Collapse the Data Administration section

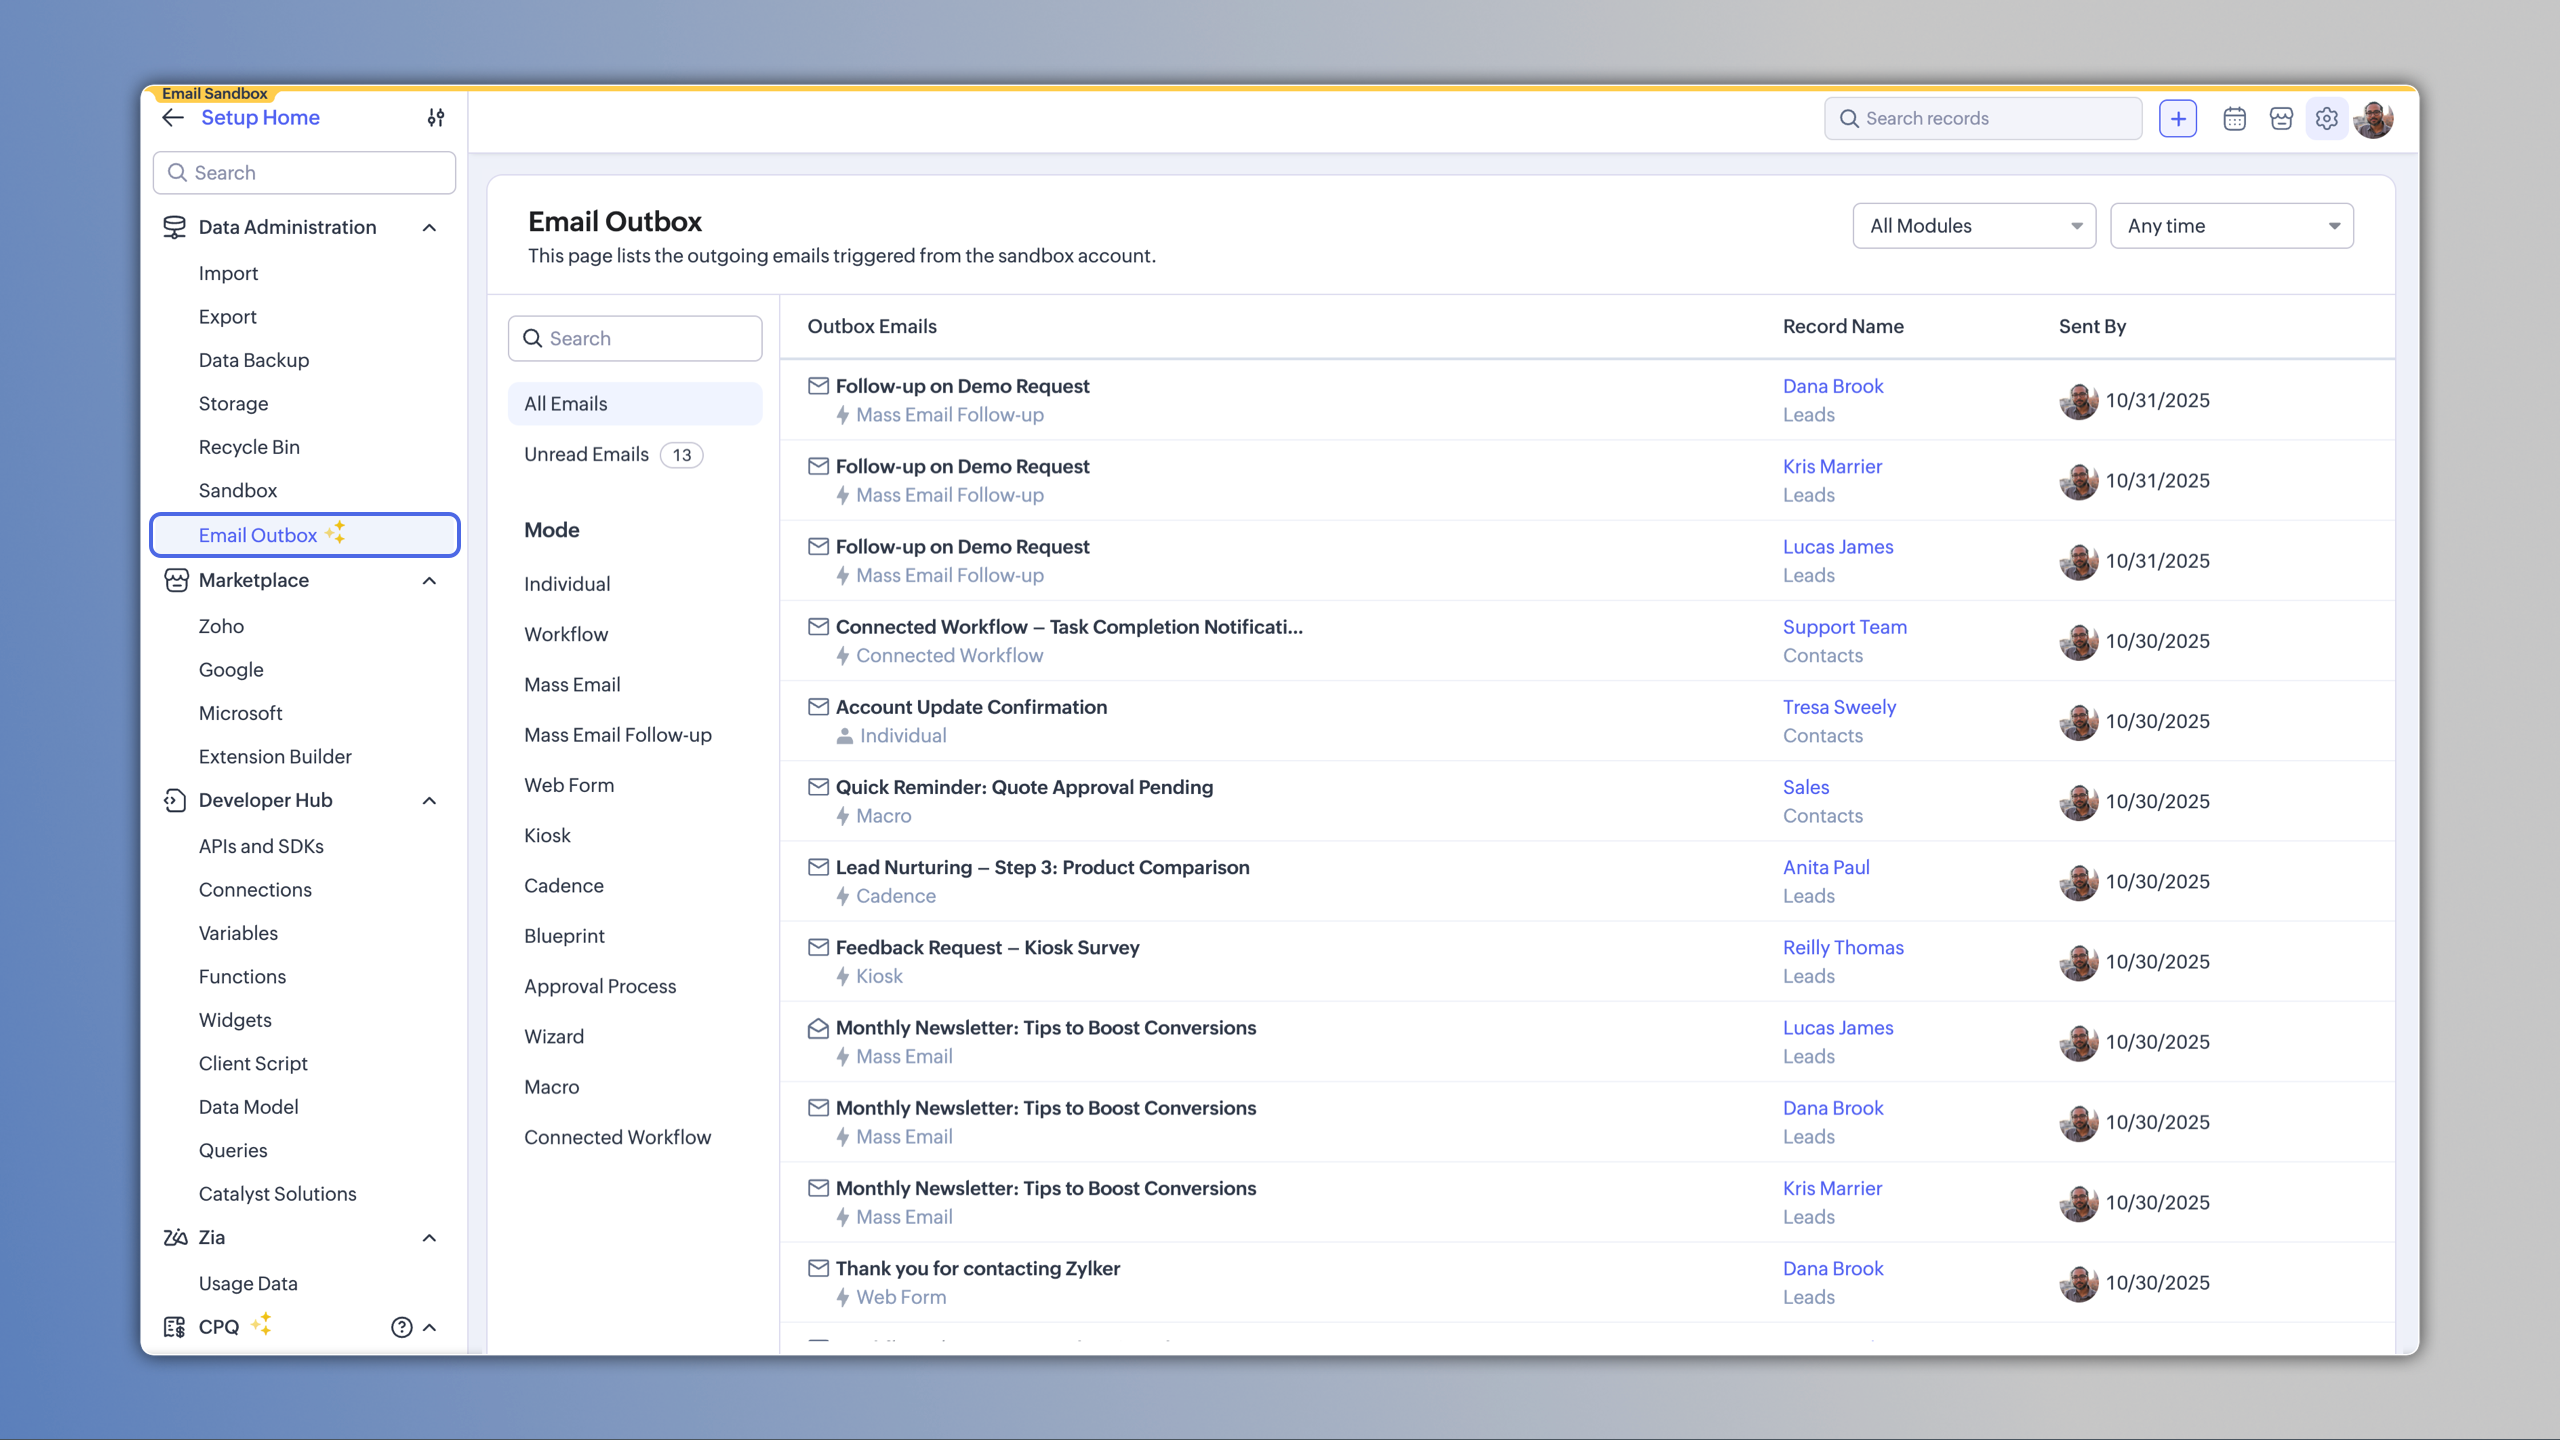coord(429,228)
